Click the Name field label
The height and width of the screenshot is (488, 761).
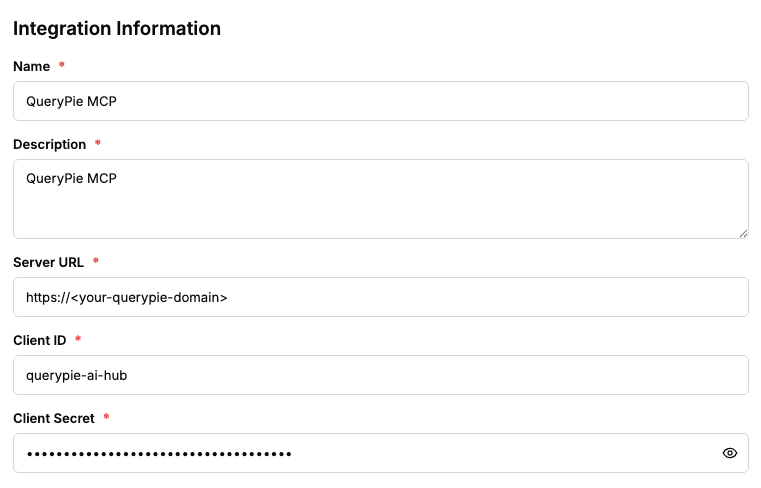tap(32, 66)
